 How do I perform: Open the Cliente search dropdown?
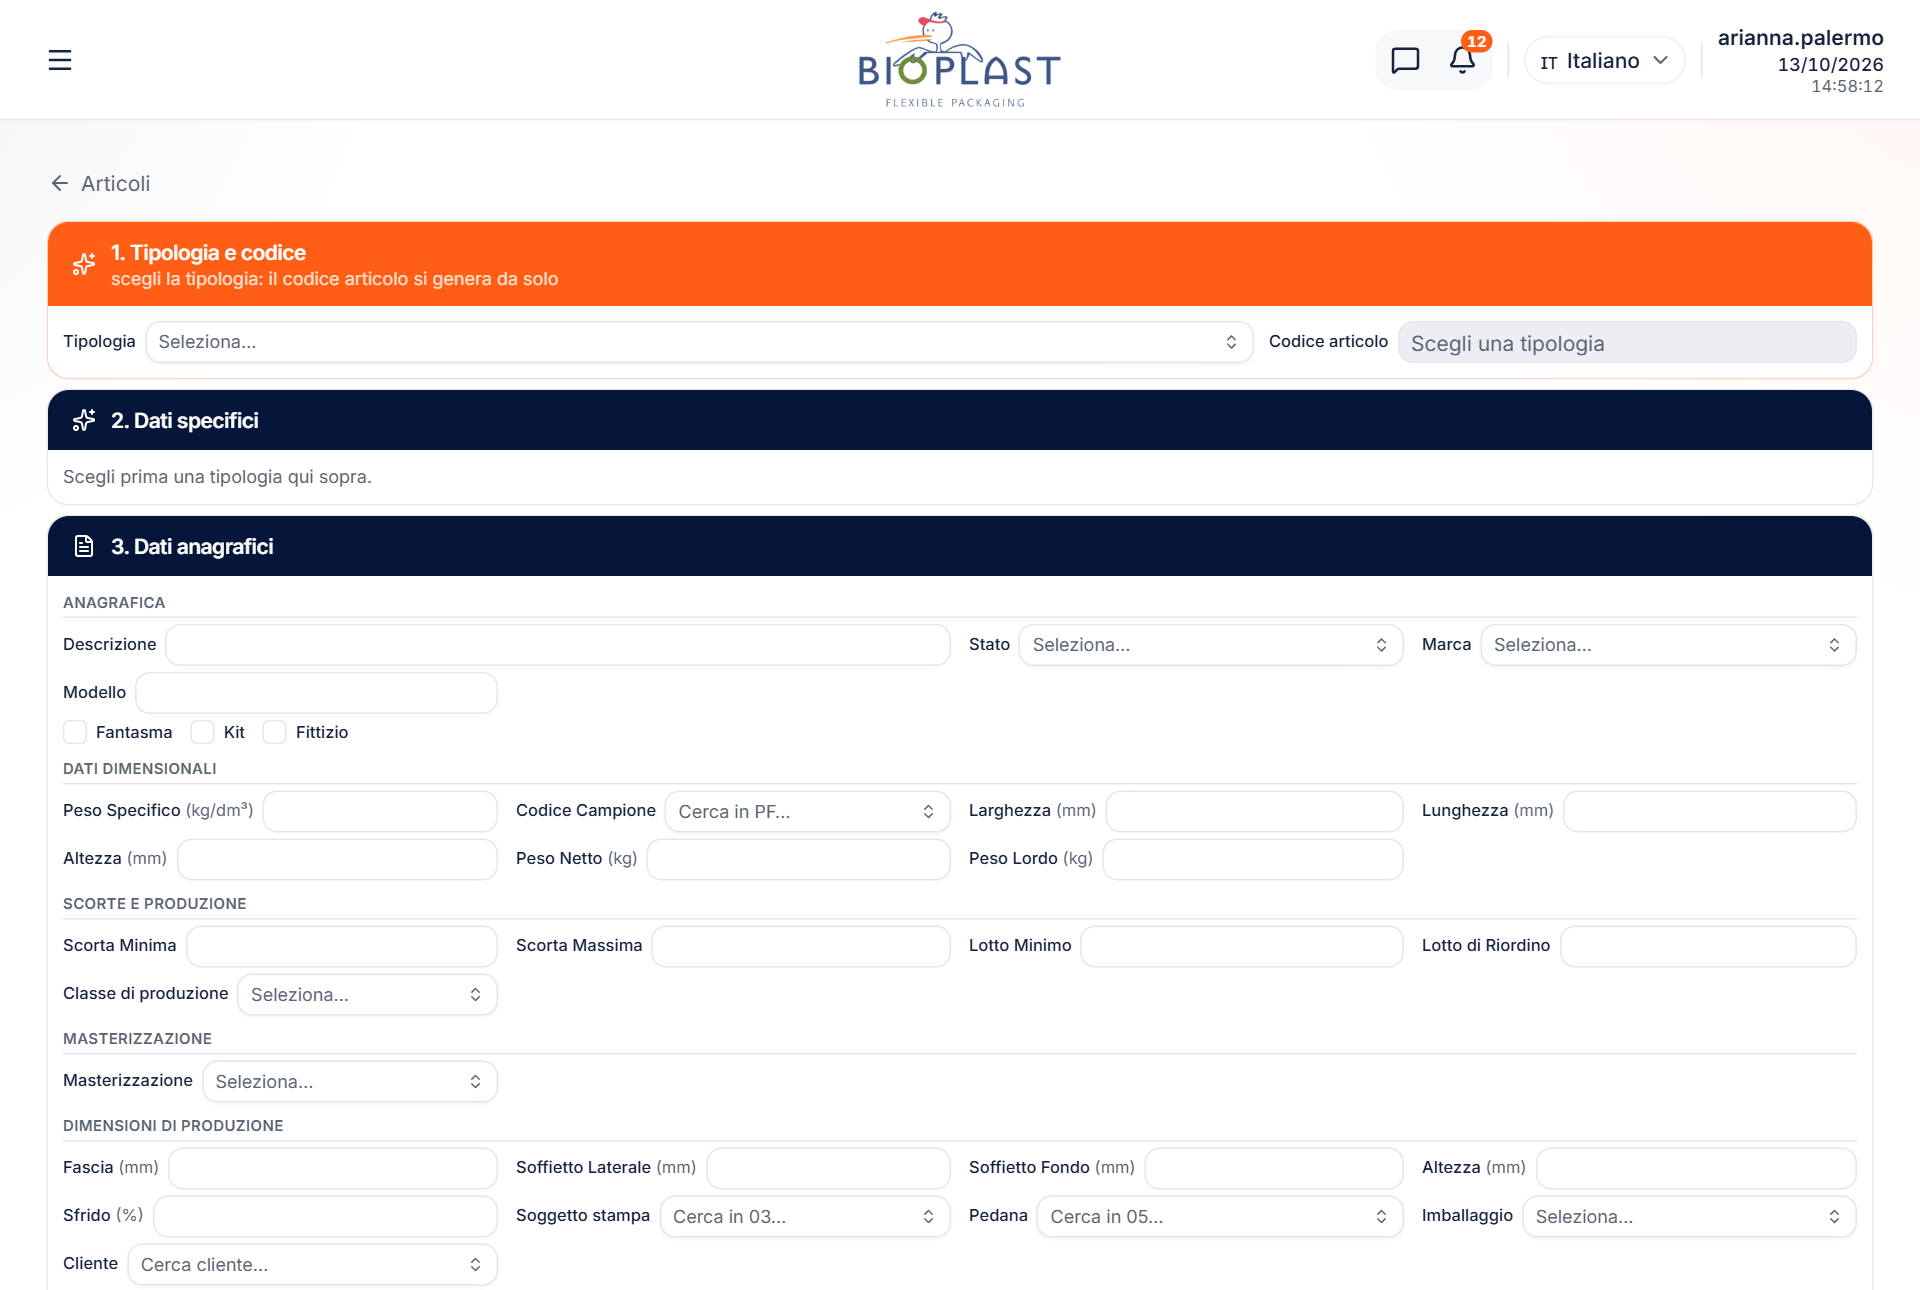pos(312,1265)
